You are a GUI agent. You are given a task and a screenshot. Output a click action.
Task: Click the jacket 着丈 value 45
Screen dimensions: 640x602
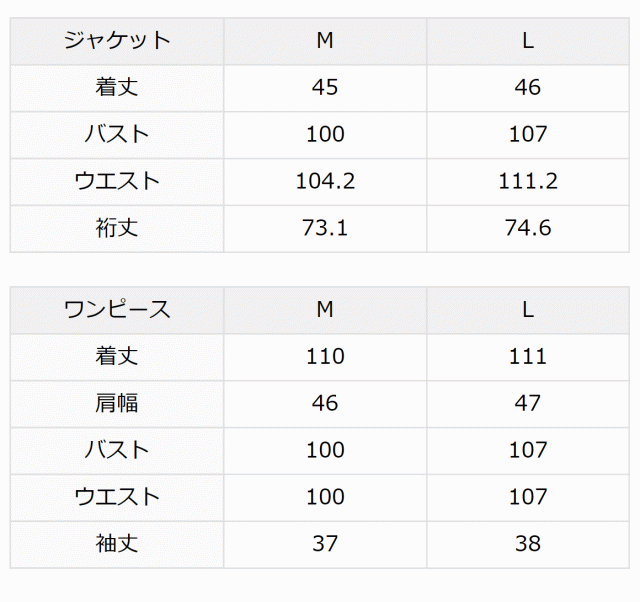click(325, 88)
